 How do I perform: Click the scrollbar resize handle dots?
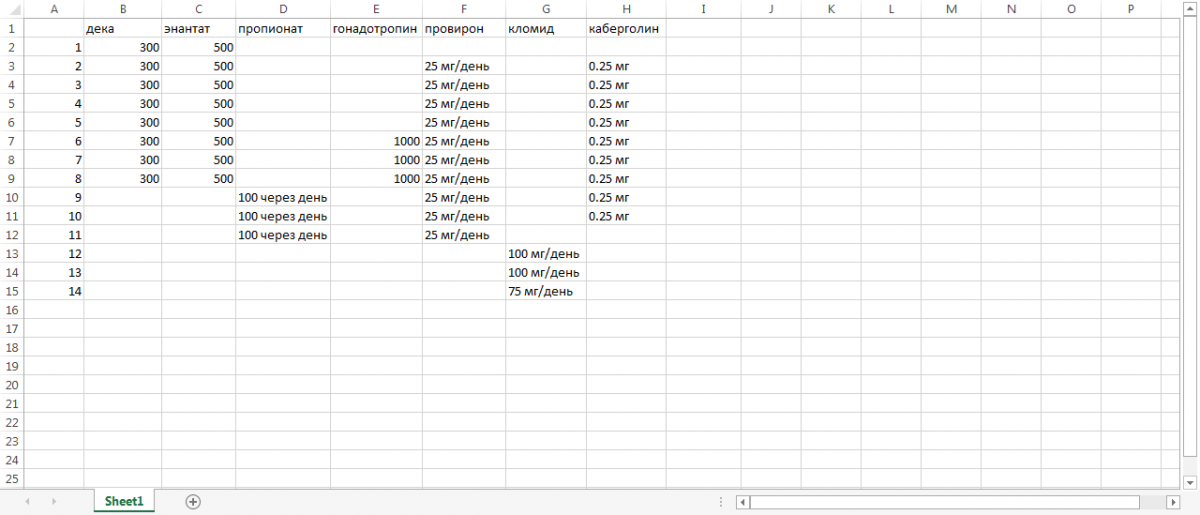pyautogui.click(x=722, y=502)
